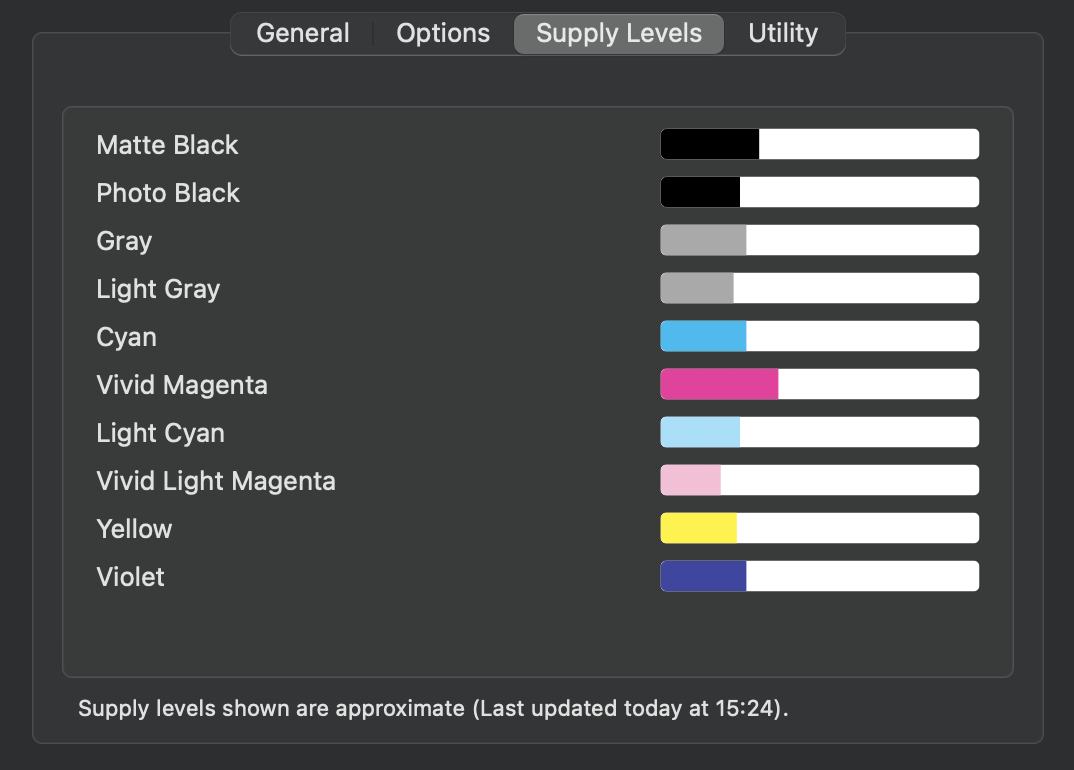Select the Violet ink label
Viewport: 1074px width, 770px height.
(130, 577)
